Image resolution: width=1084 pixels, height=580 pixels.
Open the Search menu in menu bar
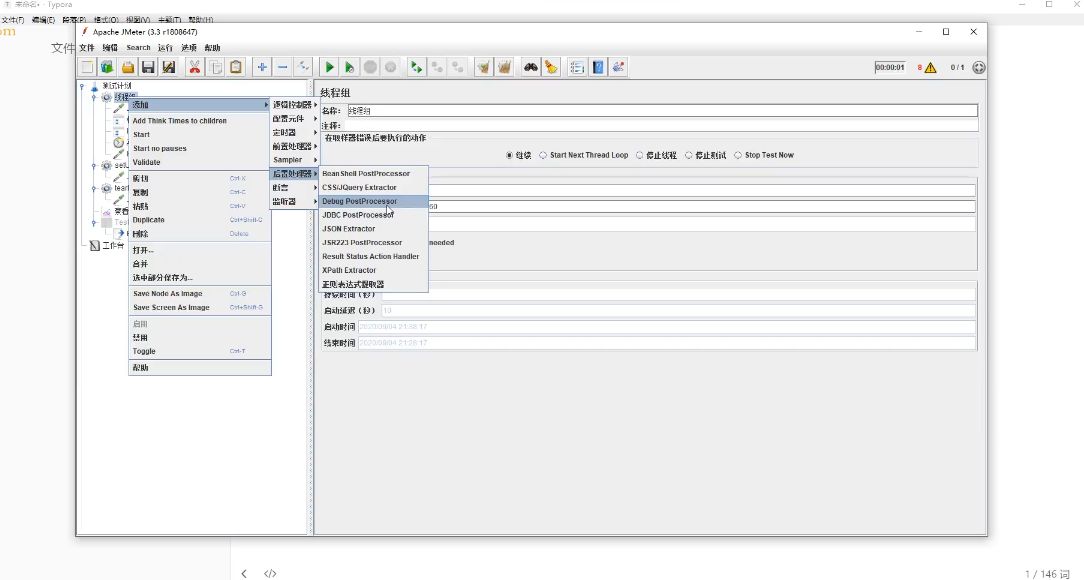point(138,48)
